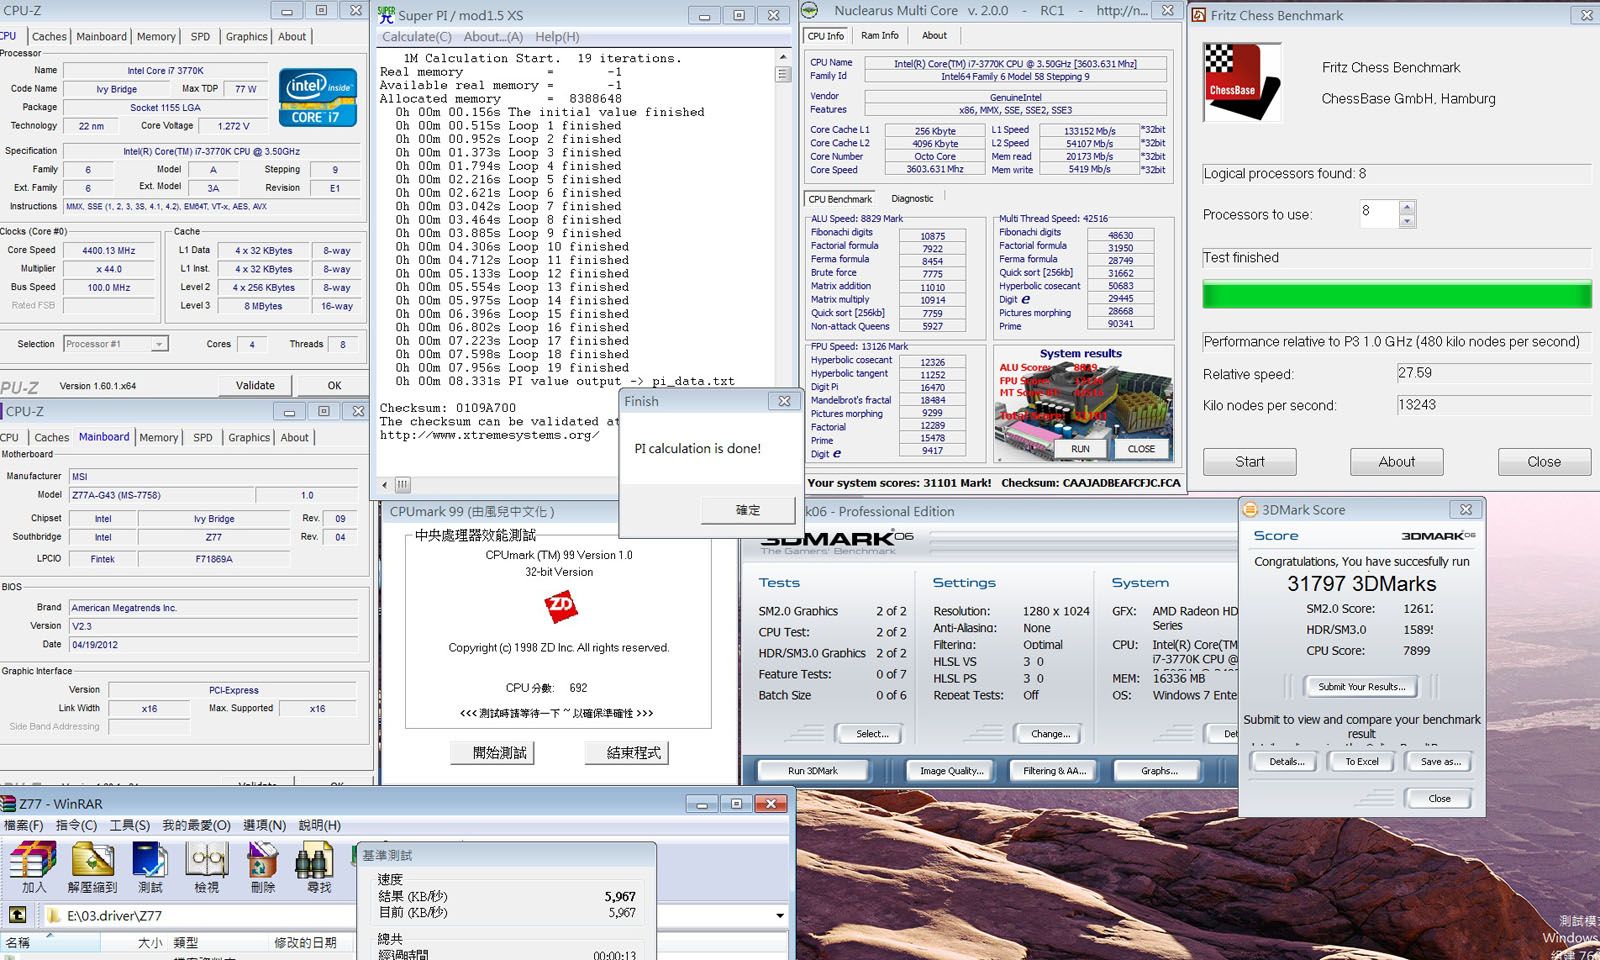1600x960 pixels.
Task: Click About button in Fritz Chess Benchmark
Action: point(1397,462)
